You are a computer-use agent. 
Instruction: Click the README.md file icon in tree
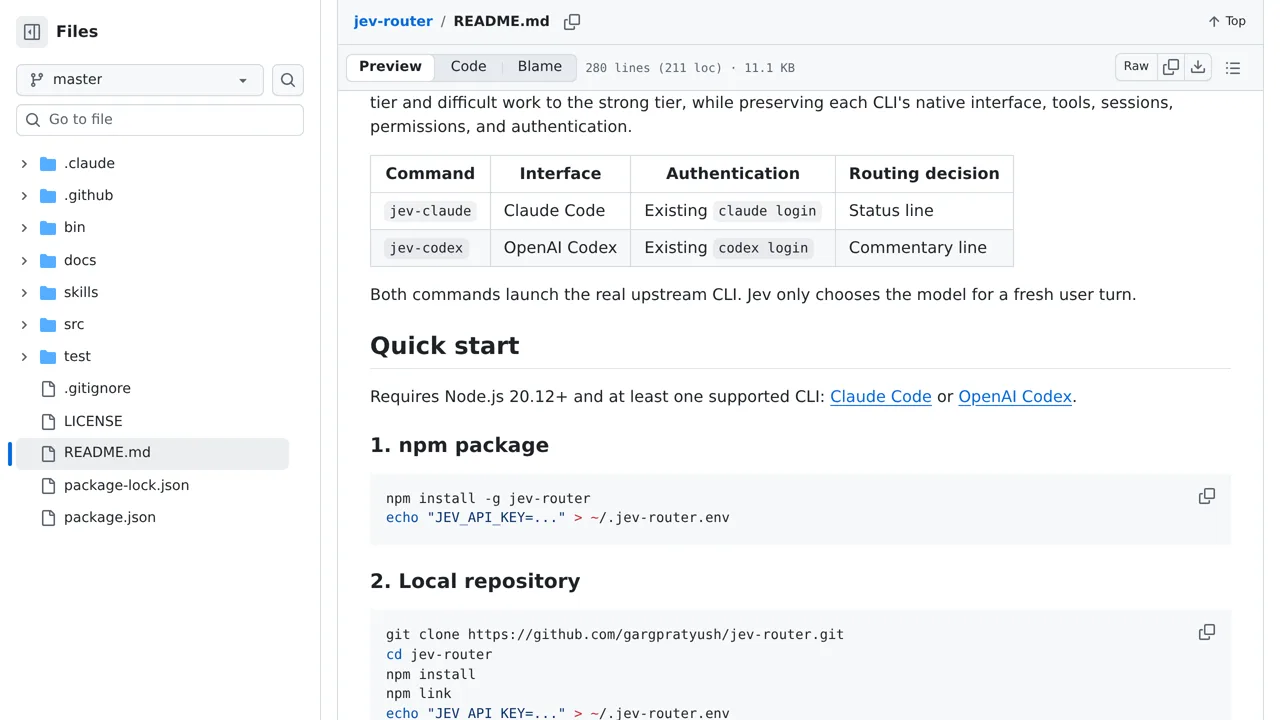tap(48, 454)
